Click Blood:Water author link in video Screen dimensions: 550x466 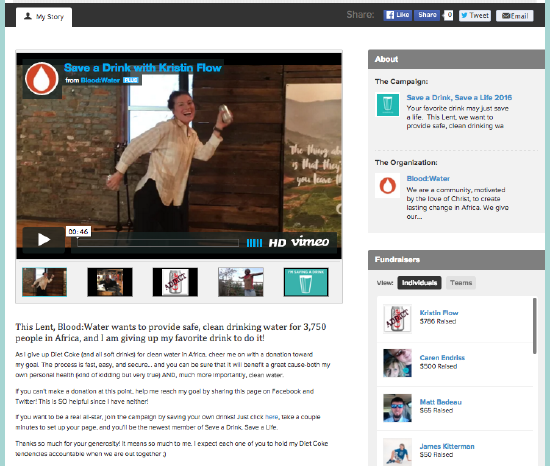(100, 80)
